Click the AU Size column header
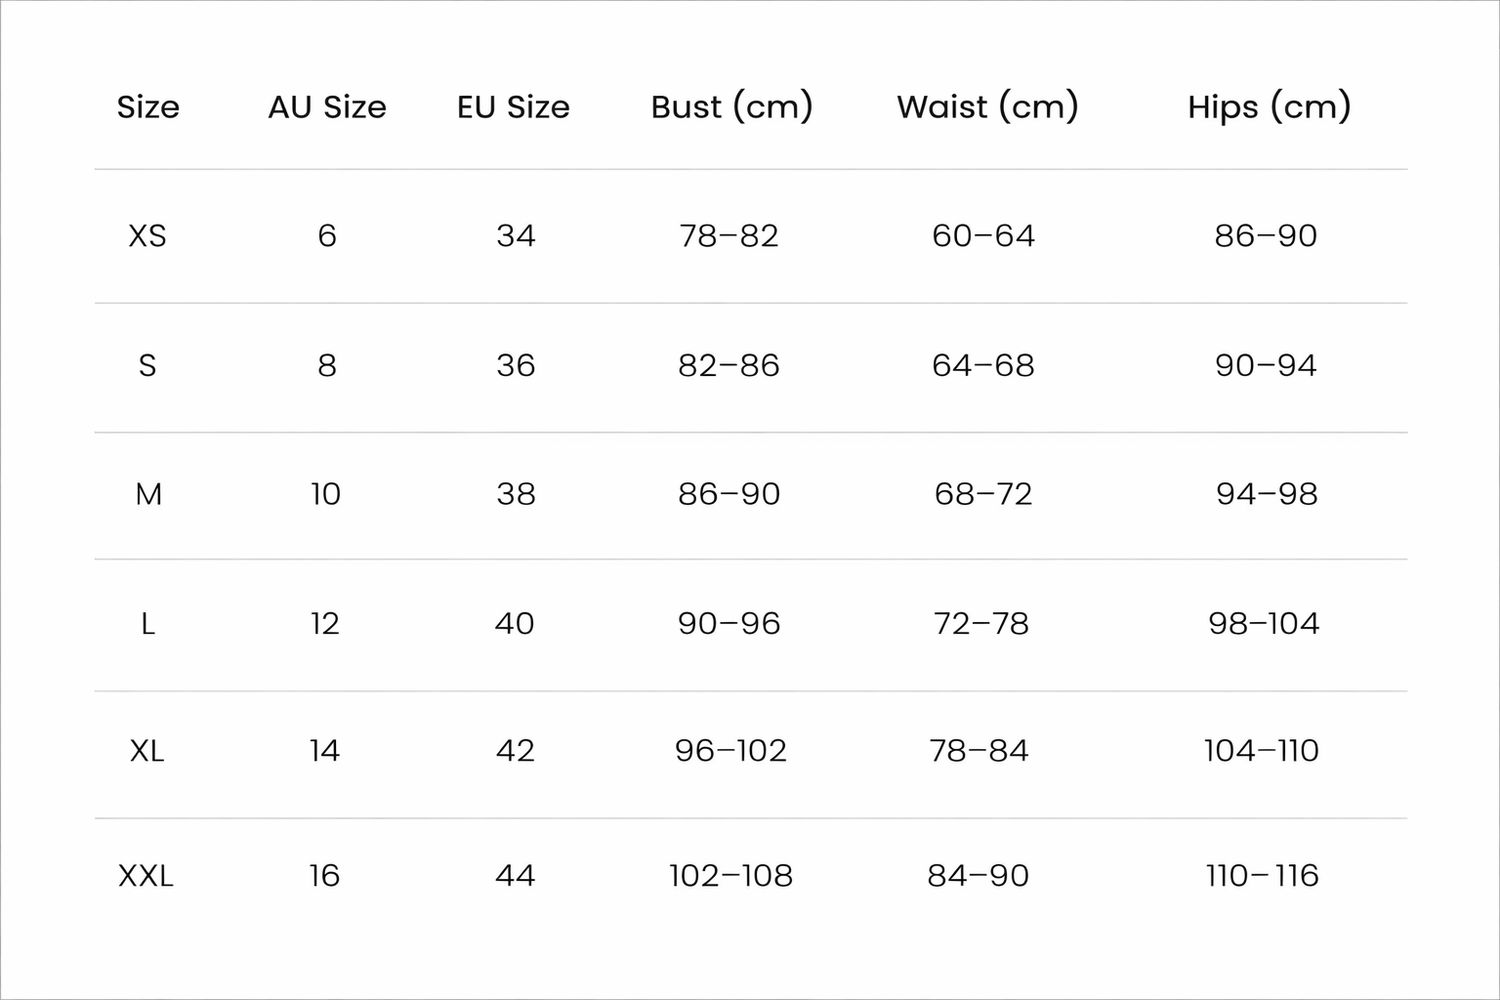This screenshot has height=1000, width=1500. point(327,107)
